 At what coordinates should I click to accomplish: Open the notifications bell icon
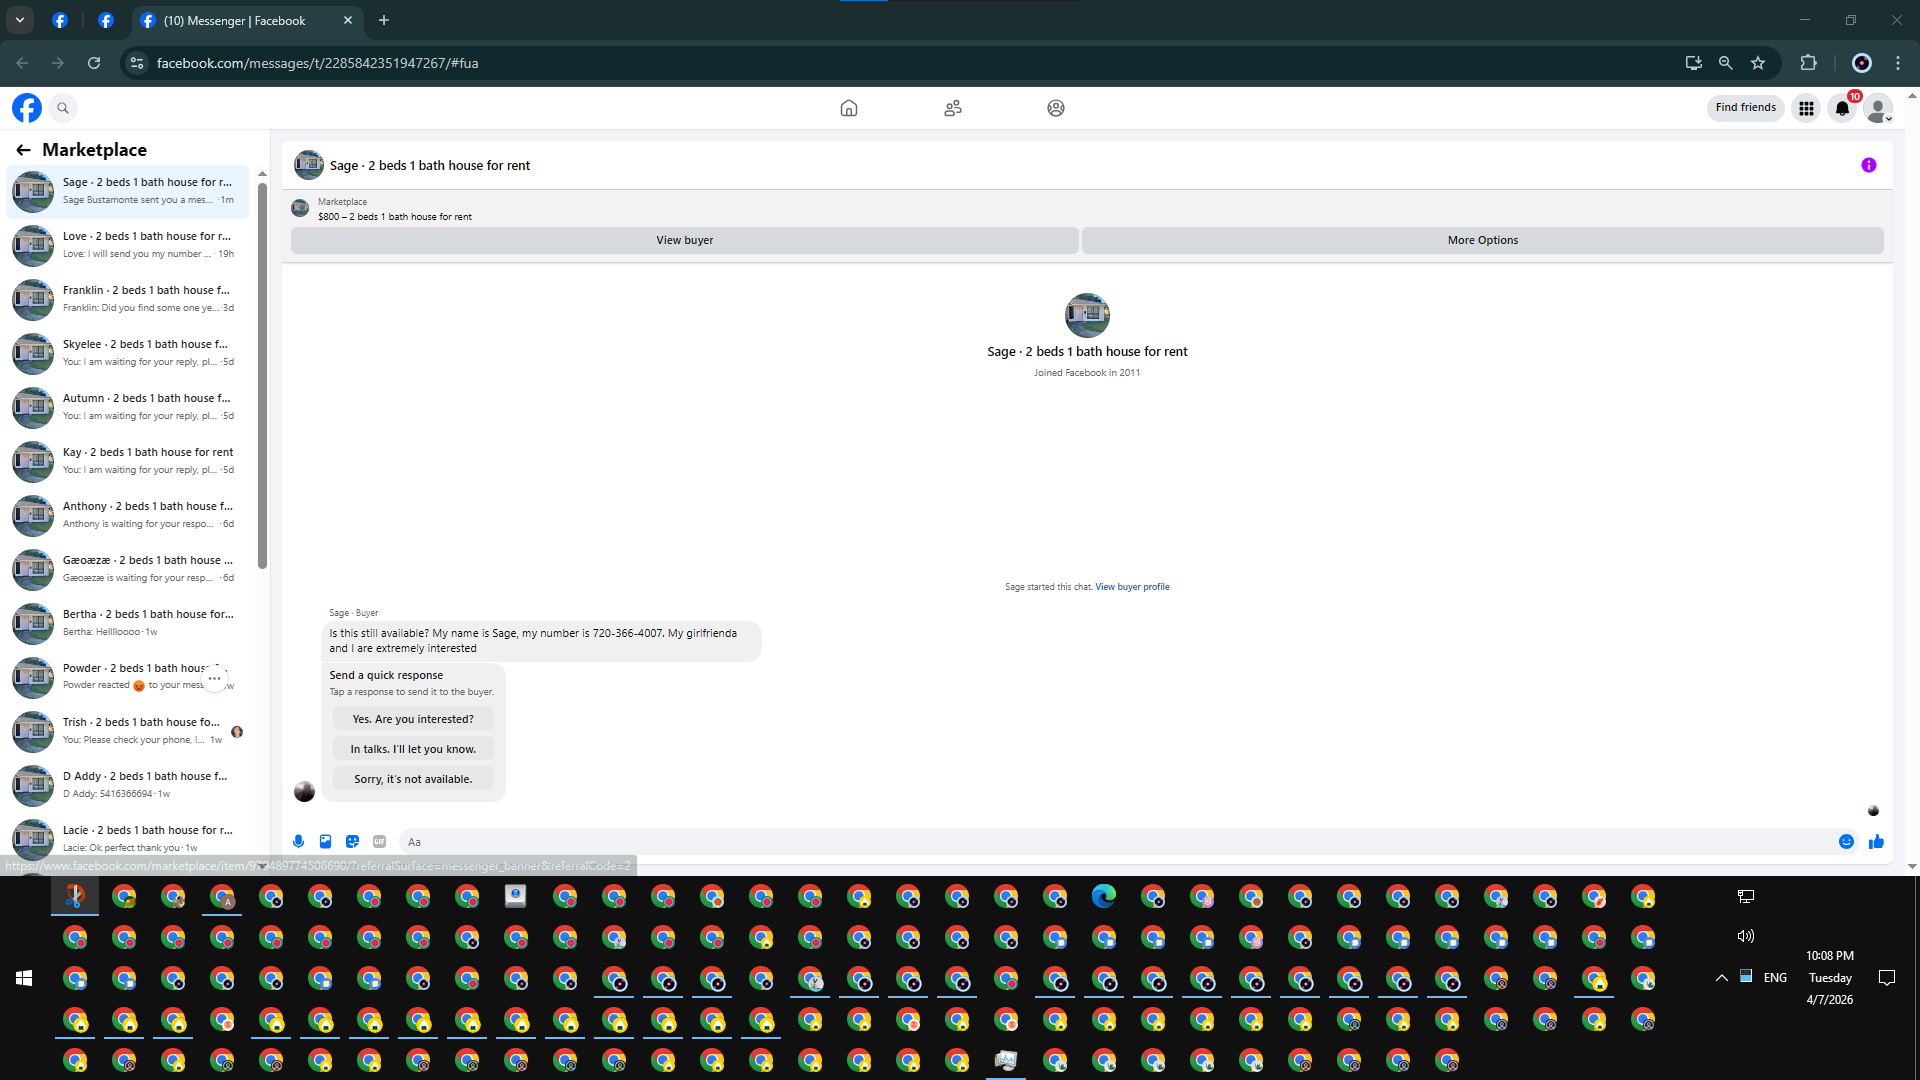point(1842,108)
